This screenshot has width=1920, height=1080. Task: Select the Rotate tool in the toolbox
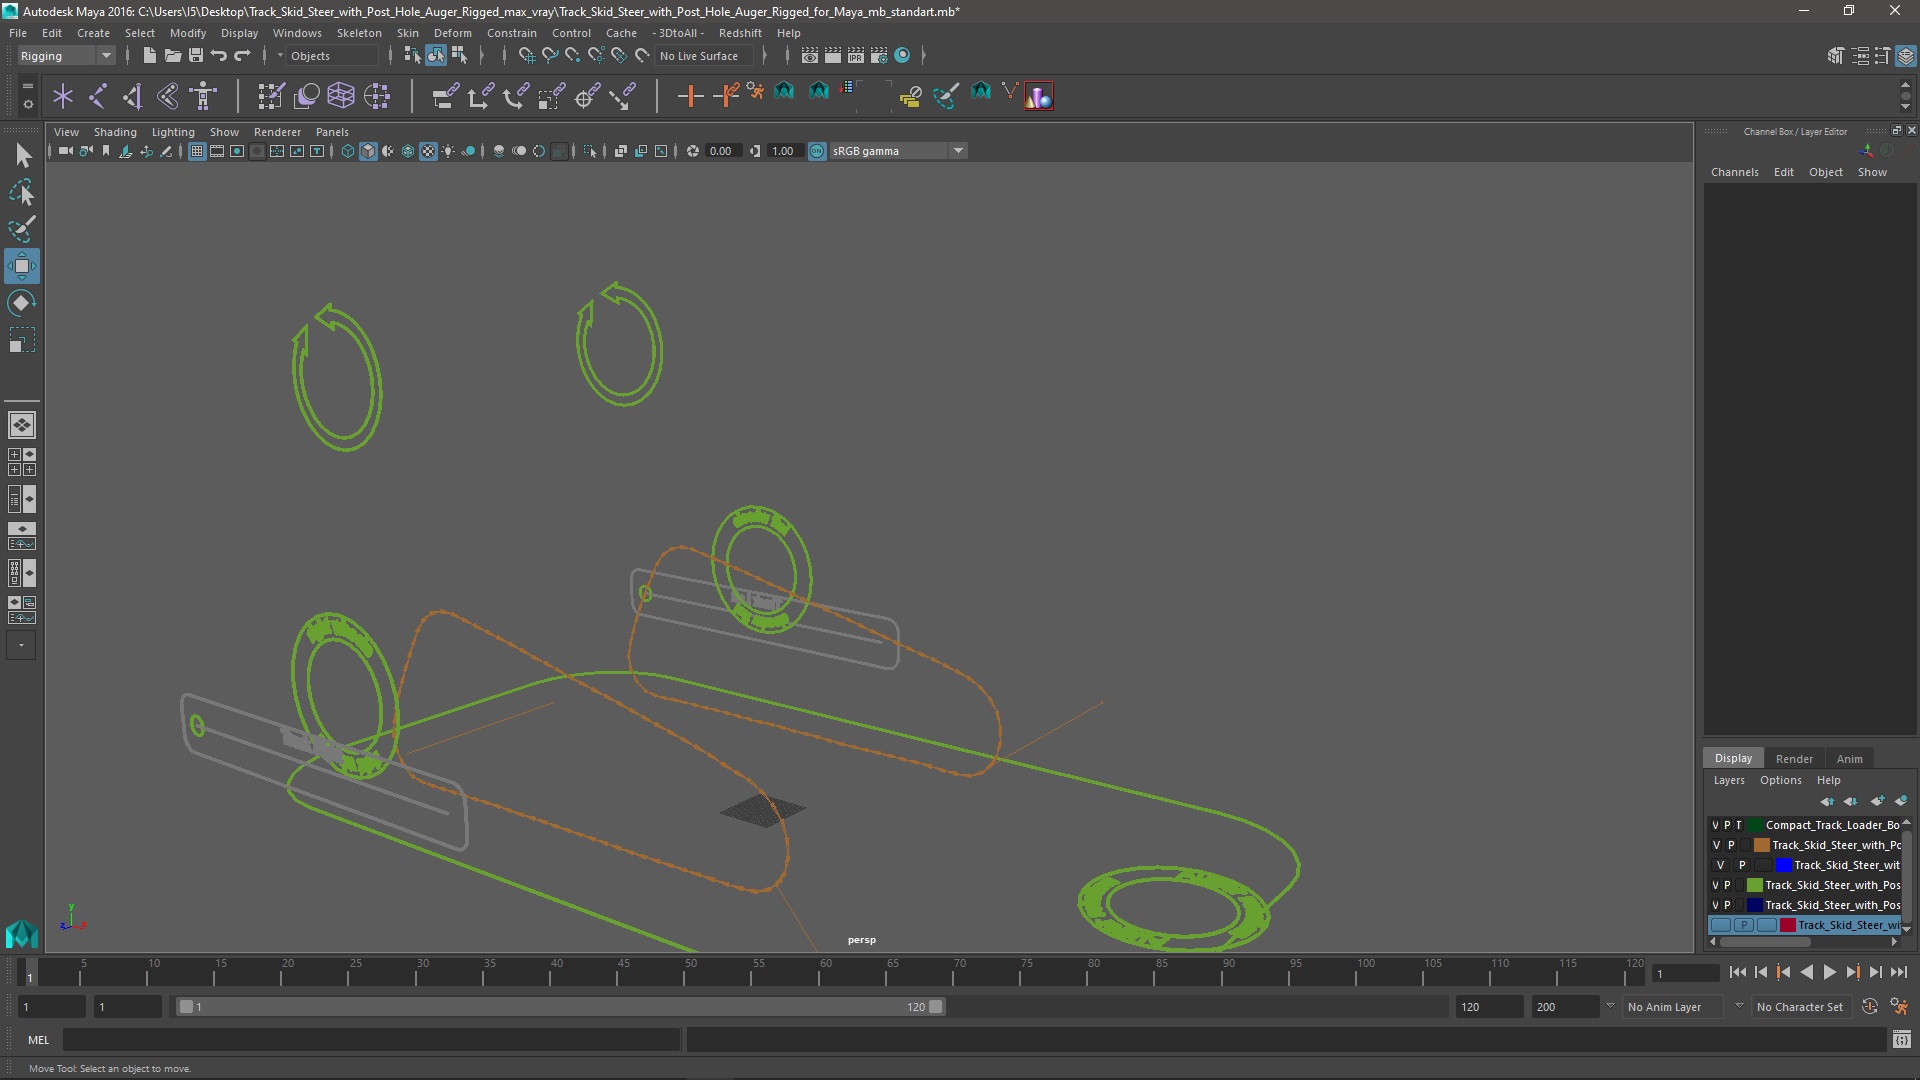(22, 303)
